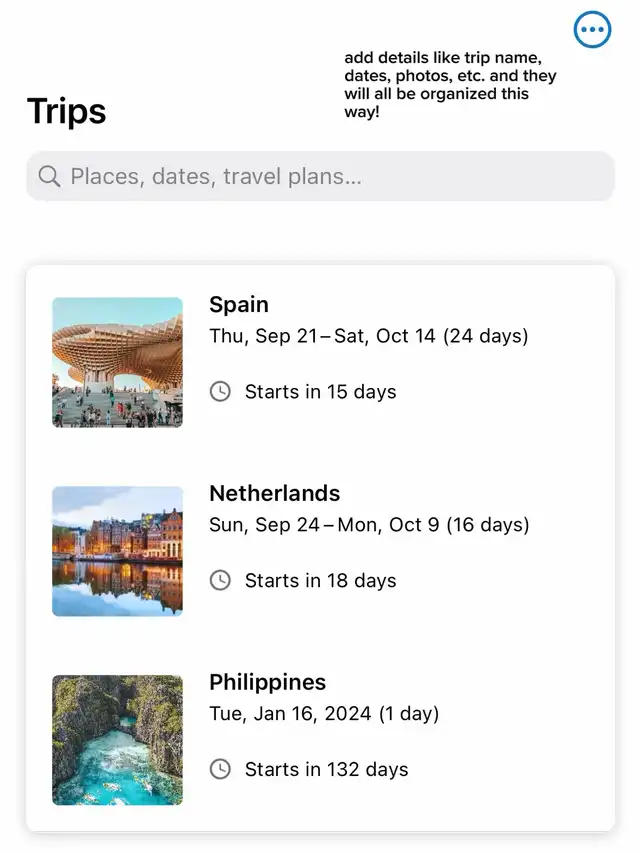The image size is (640, 853).
Task: Click the Trips page heading
Action: pos(66,111)
